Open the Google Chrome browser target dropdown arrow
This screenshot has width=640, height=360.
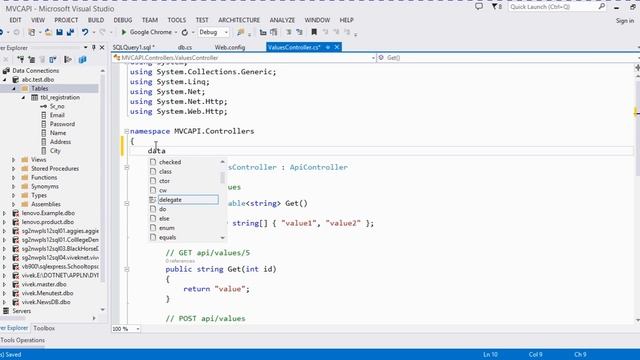(176, 32)
